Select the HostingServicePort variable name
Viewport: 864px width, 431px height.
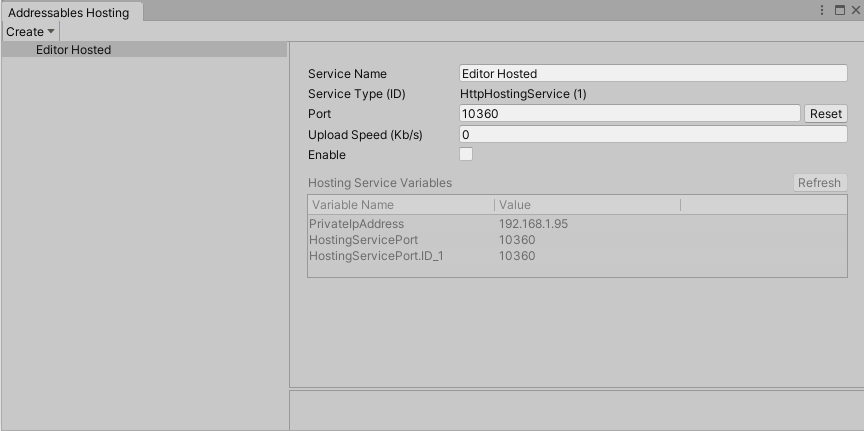click(363, 240)
